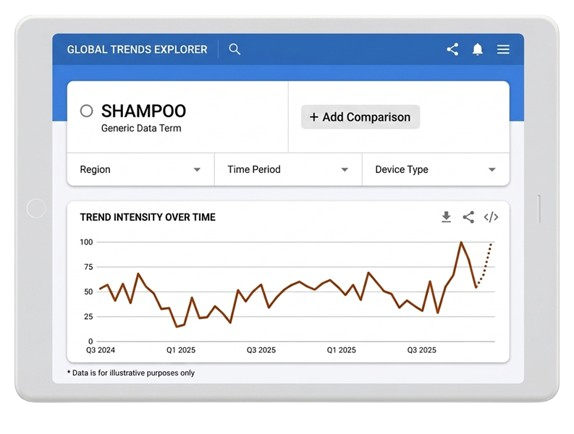The image size is (574, 434).
Task: Click the dotted forecast line segment
Action: click(485, 264)
